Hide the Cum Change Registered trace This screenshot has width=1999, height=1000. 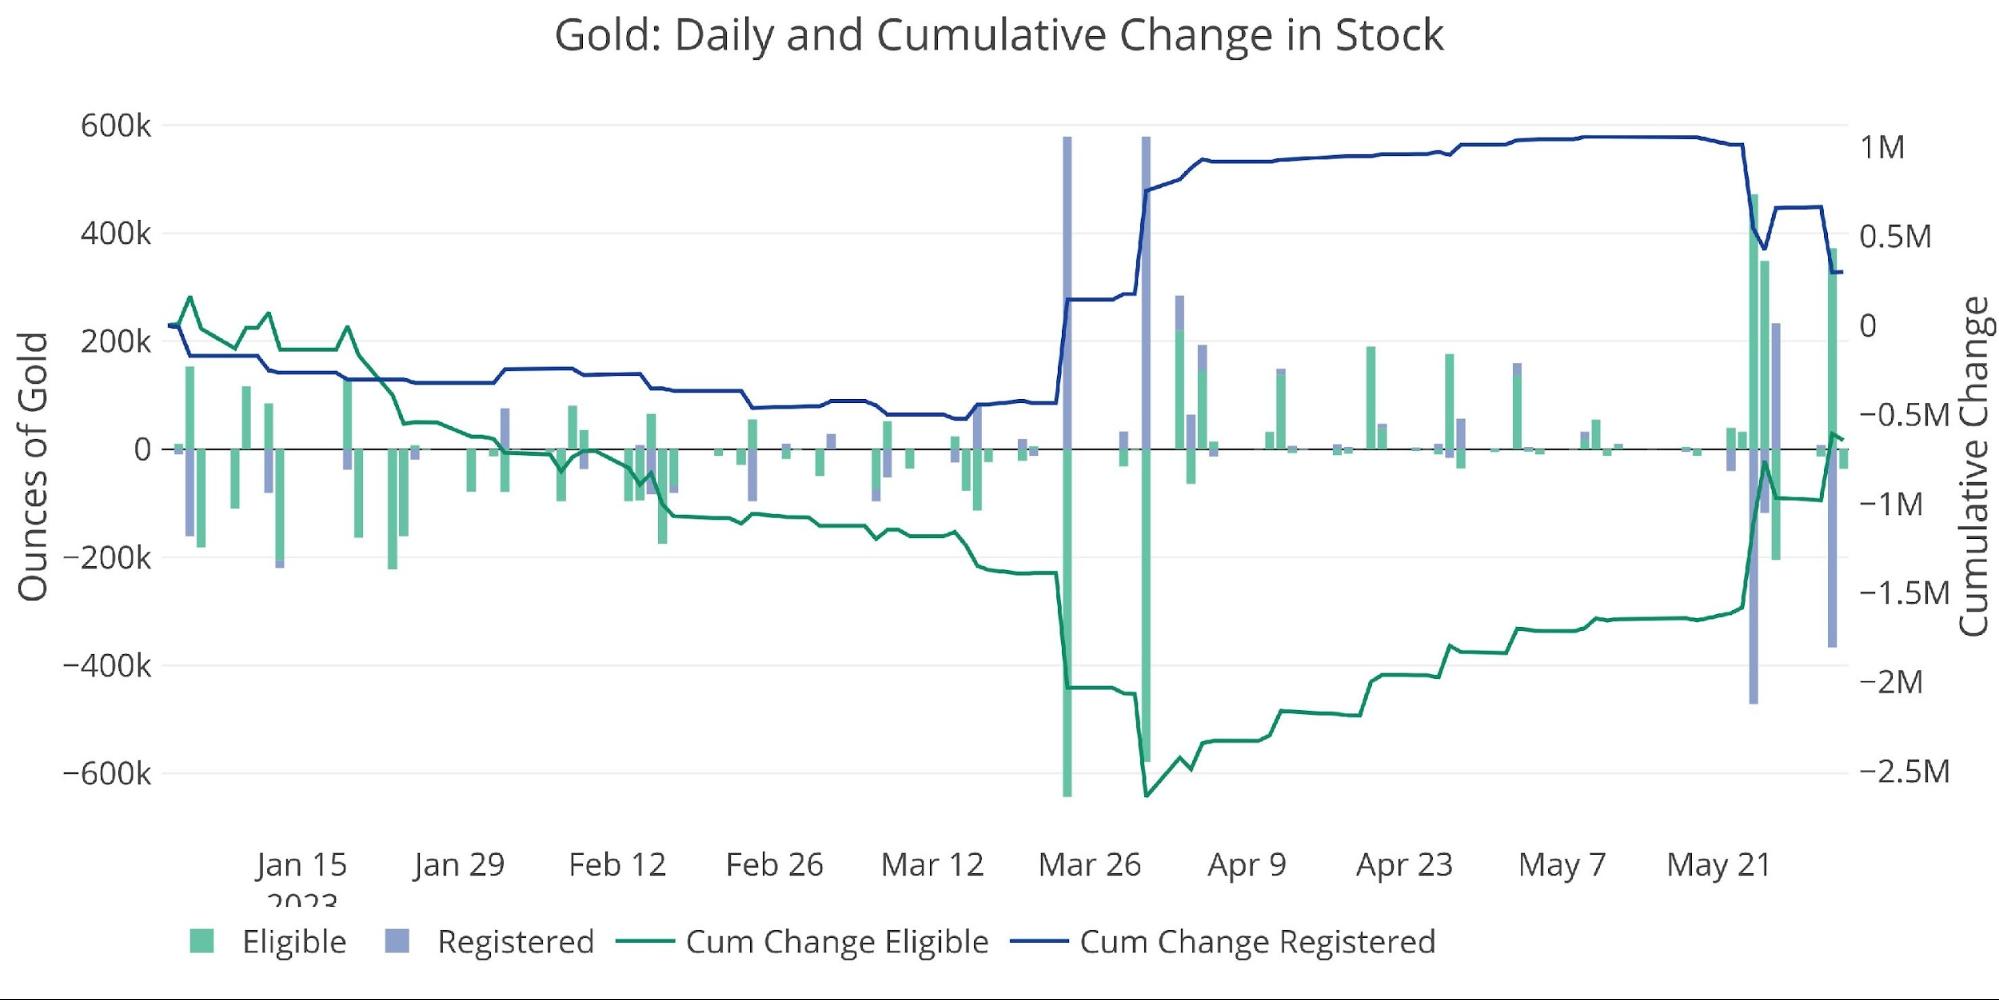[x=1257, y=942]
